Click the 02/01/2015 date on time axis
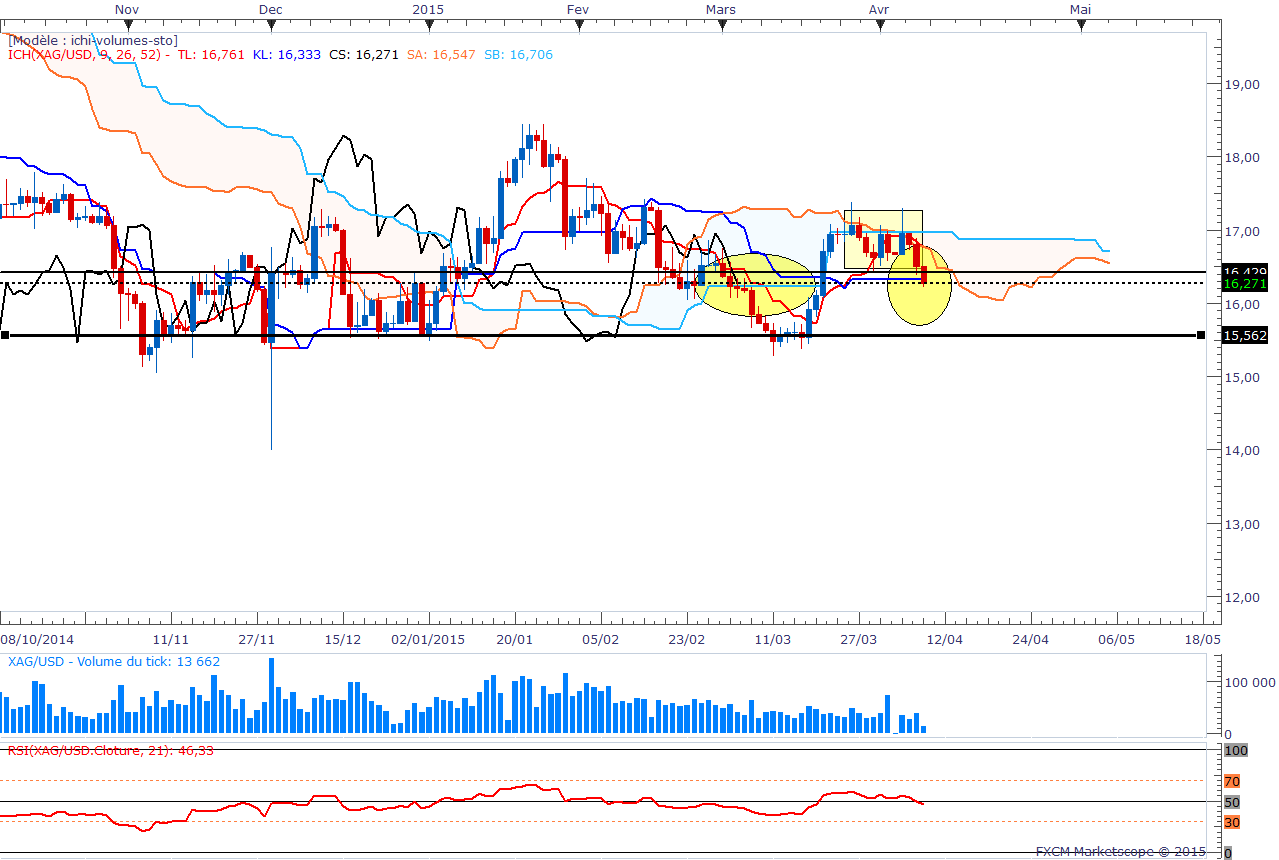This screenshot has width=1279, height=860. (427, 638)
